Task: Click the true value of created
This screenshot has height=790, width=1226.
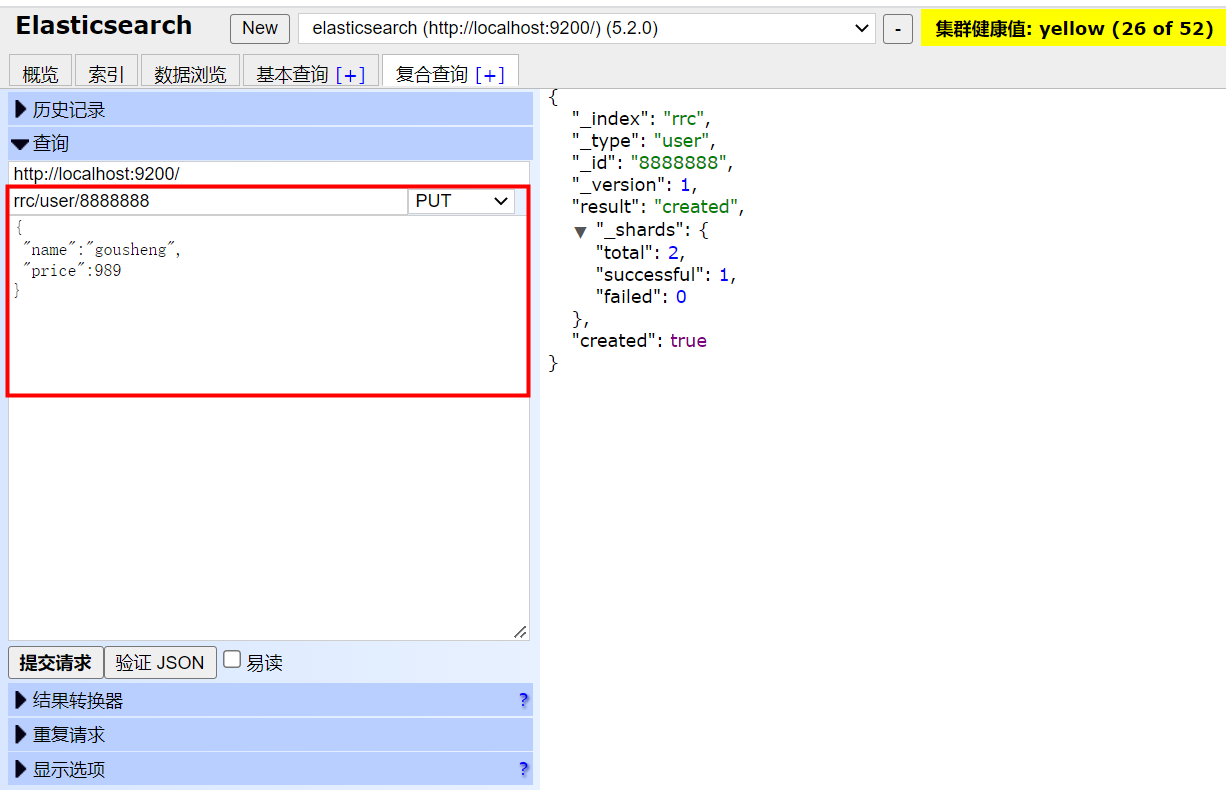Action: tap(688, 341)
